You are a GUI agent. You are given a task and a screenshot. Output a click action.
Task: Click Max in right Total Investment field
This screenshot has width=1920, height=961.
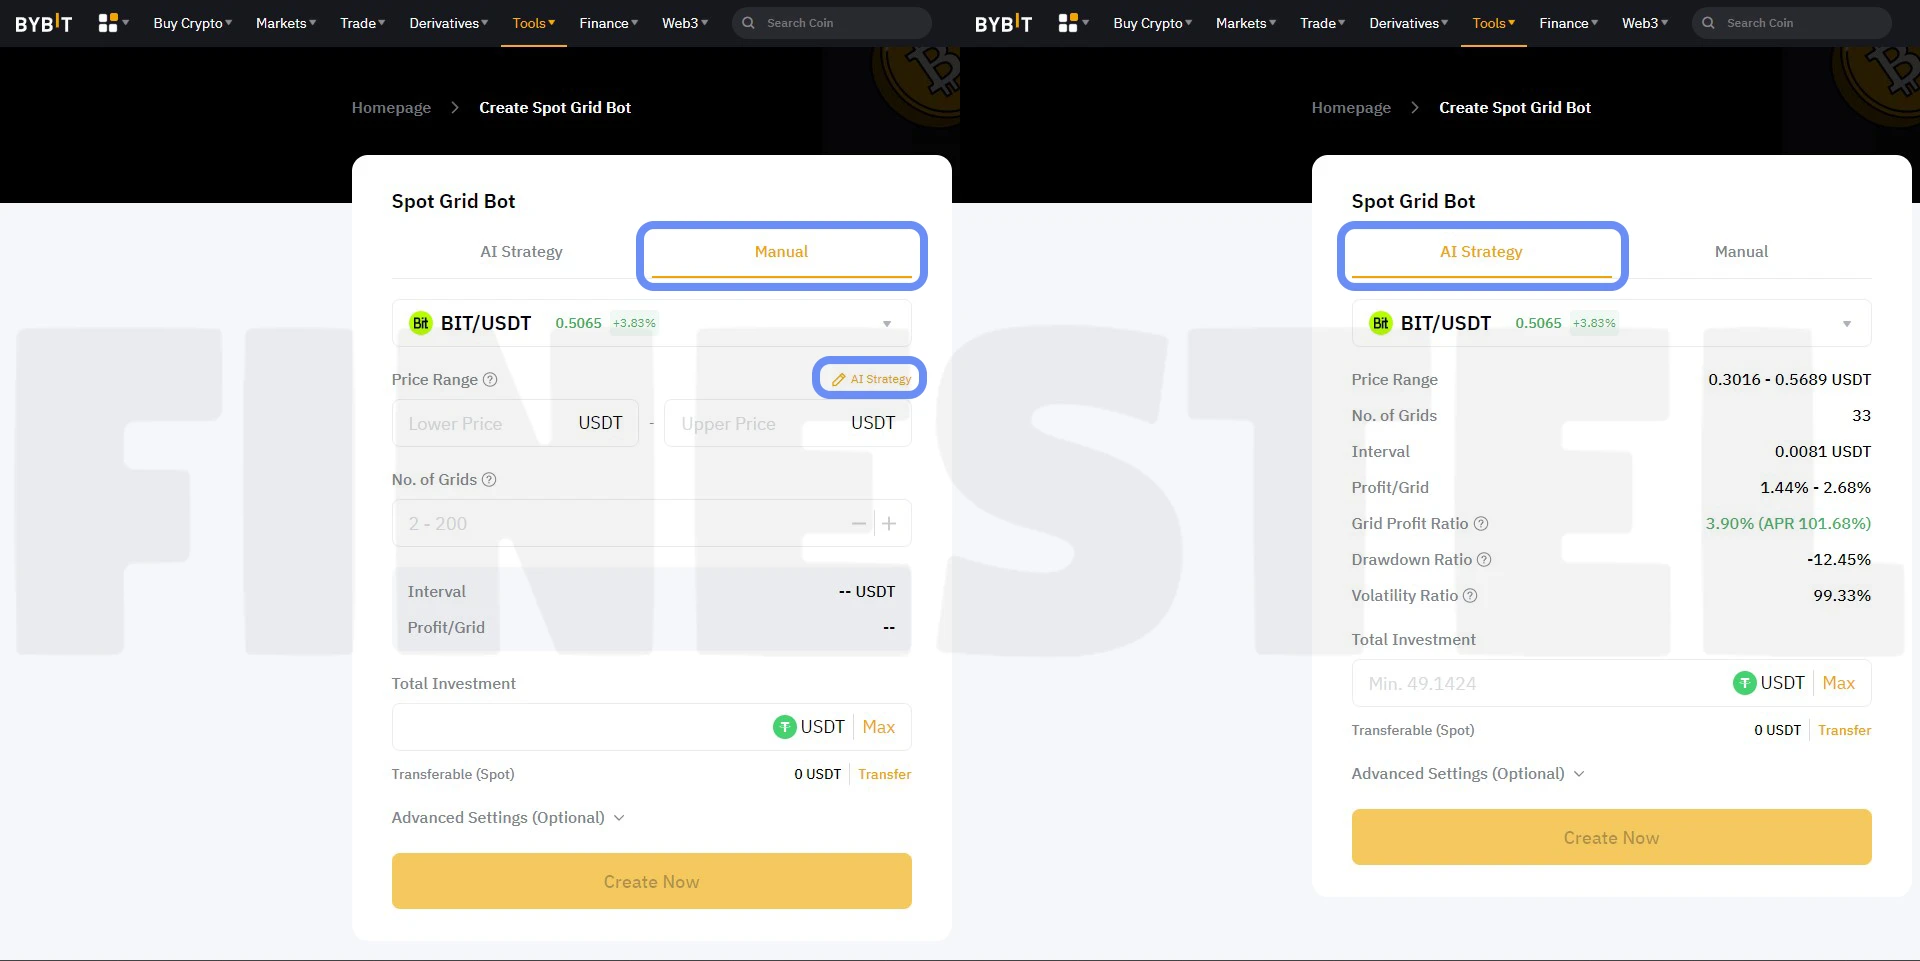(x=1838, y=683)
